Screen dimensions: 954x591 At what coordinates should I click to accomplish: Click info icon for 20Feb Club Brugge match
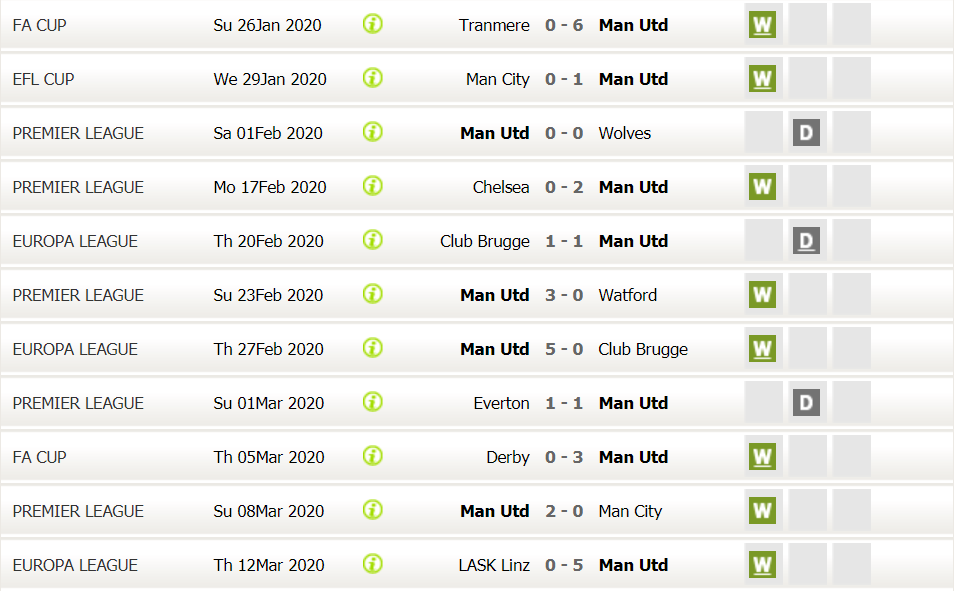(372, 240)
